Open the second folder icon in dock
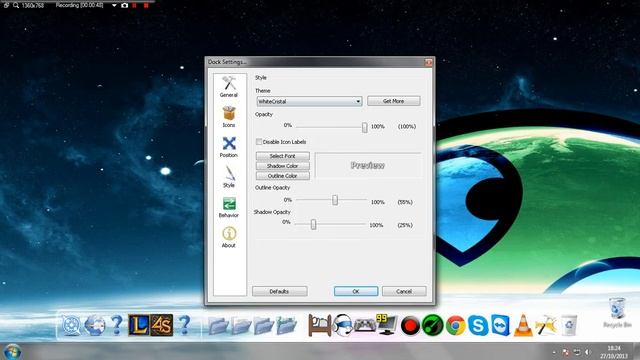Screen dimensions: 640x360 click(241, 326)
